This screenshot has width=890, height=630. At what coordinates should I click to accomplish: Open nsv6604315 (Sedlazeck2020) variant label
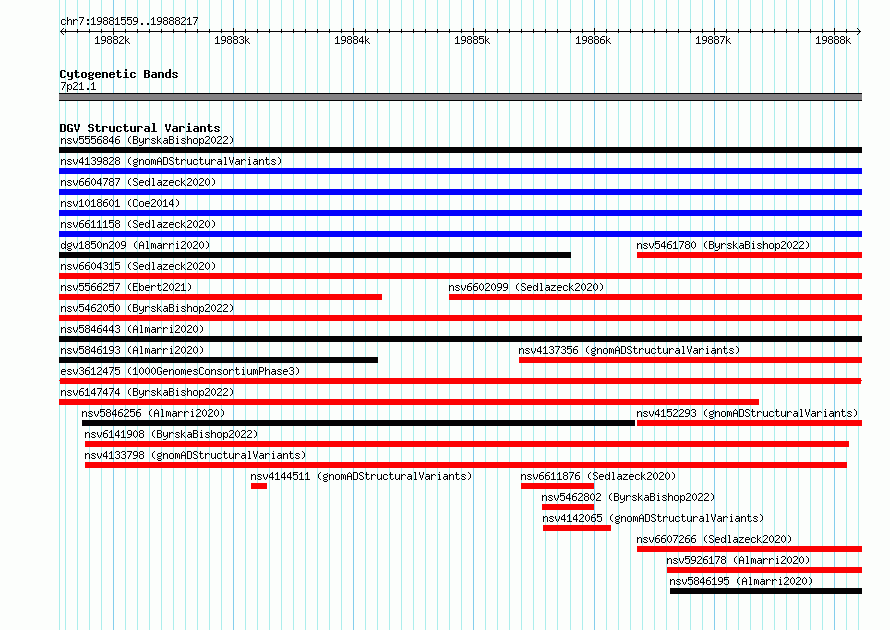(138, 266)
